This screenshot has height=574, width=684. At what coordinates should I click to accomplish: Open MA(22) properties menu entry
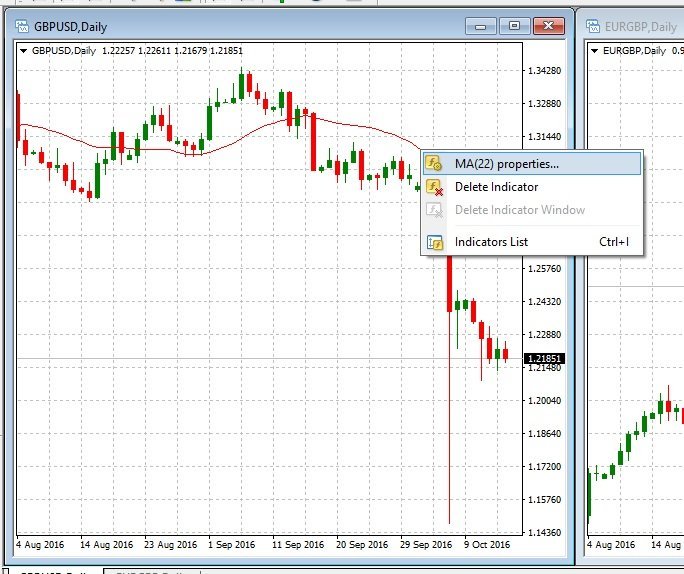[x=532, y=164]
